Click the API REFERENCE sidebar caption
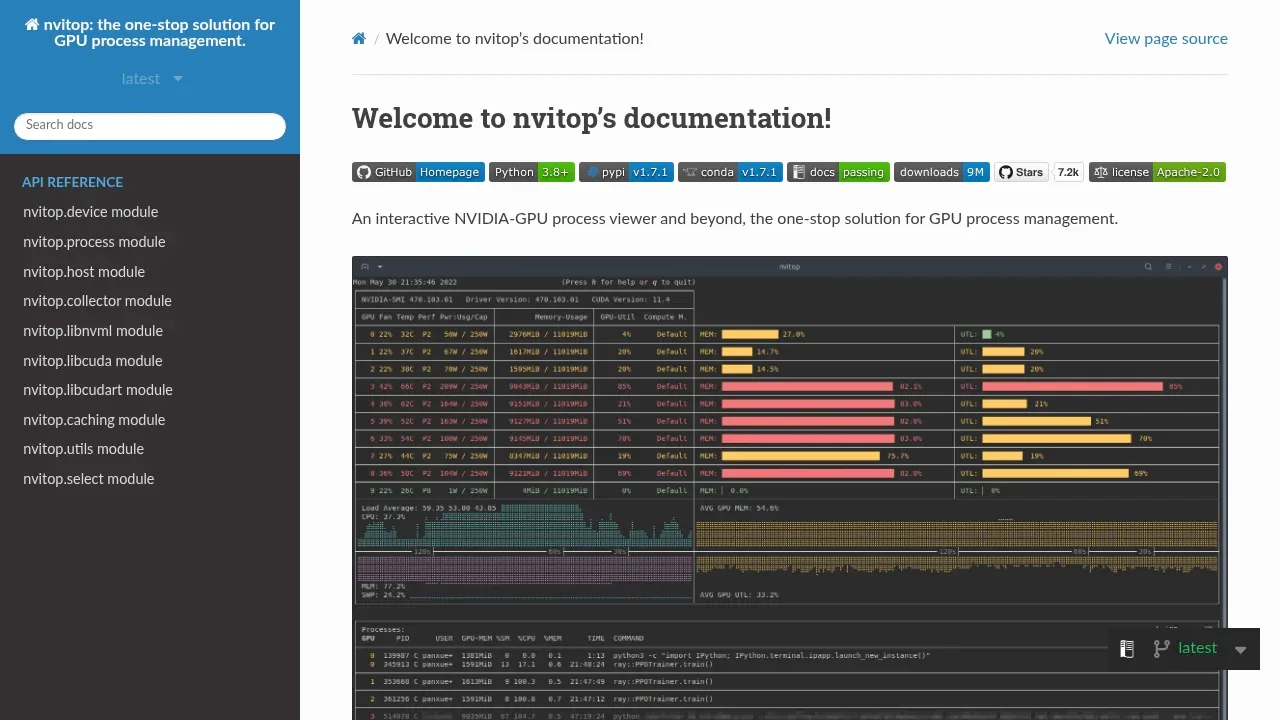Image resolution: width=1280 pixels, height=720 pixels. point(73,183)
